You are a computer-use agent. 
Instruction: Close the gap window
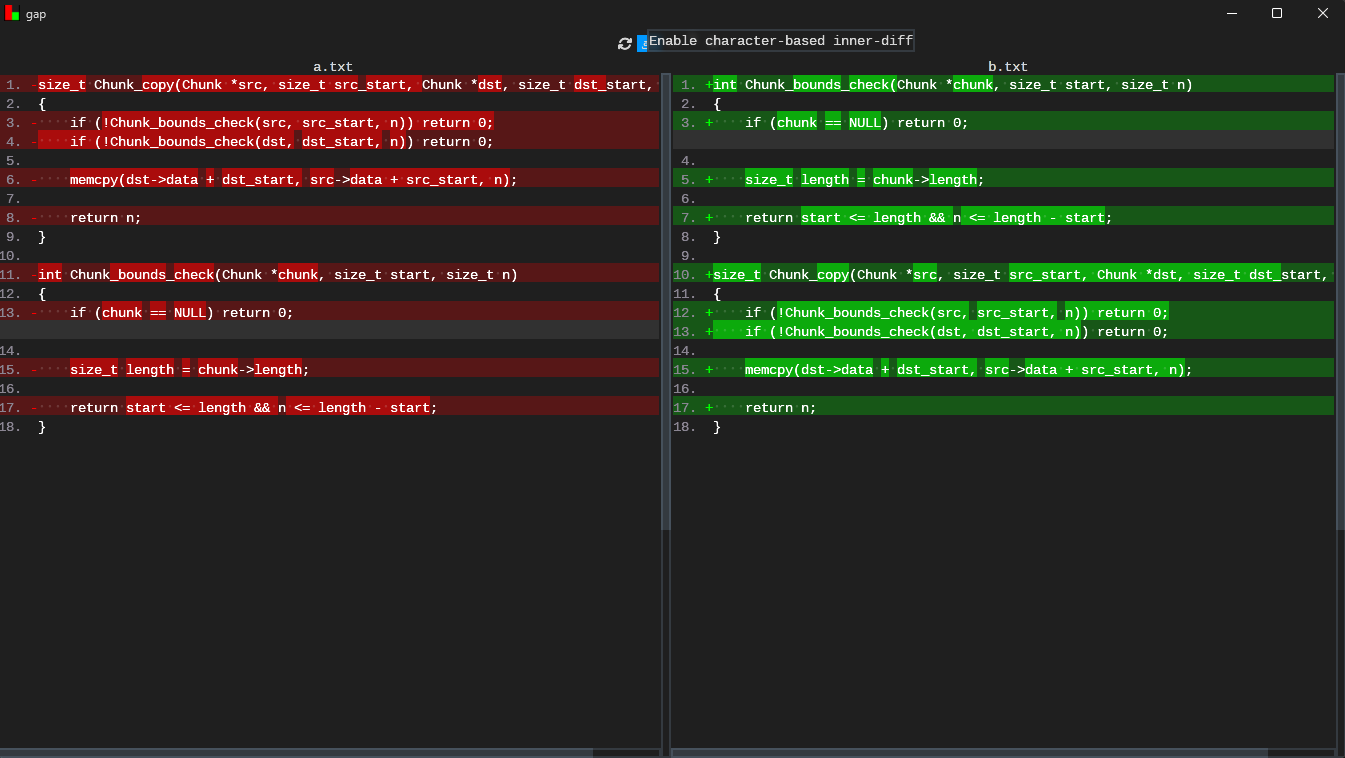1322,13
